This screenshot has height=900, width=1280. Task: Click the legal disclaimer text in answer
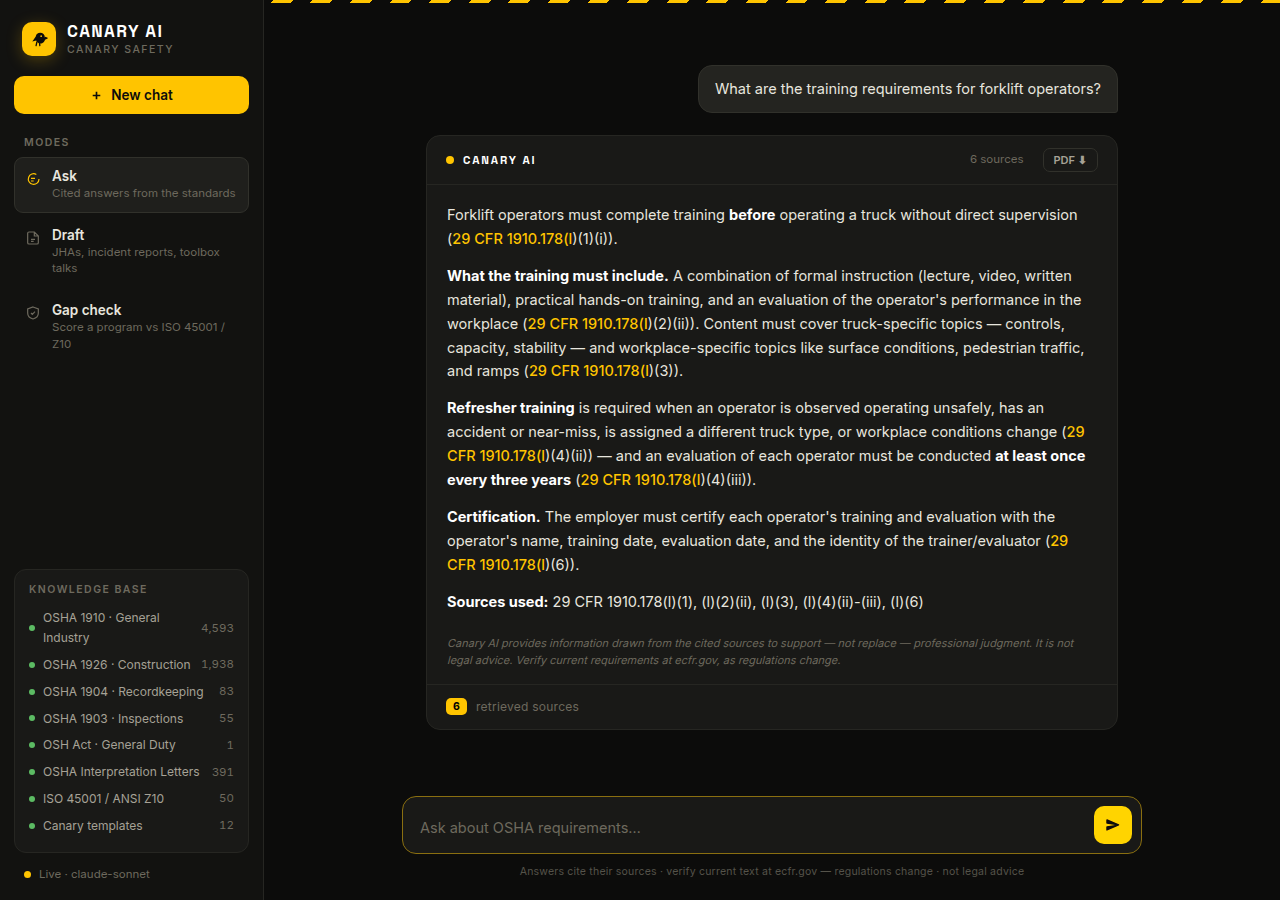click(x=761, y=652)
